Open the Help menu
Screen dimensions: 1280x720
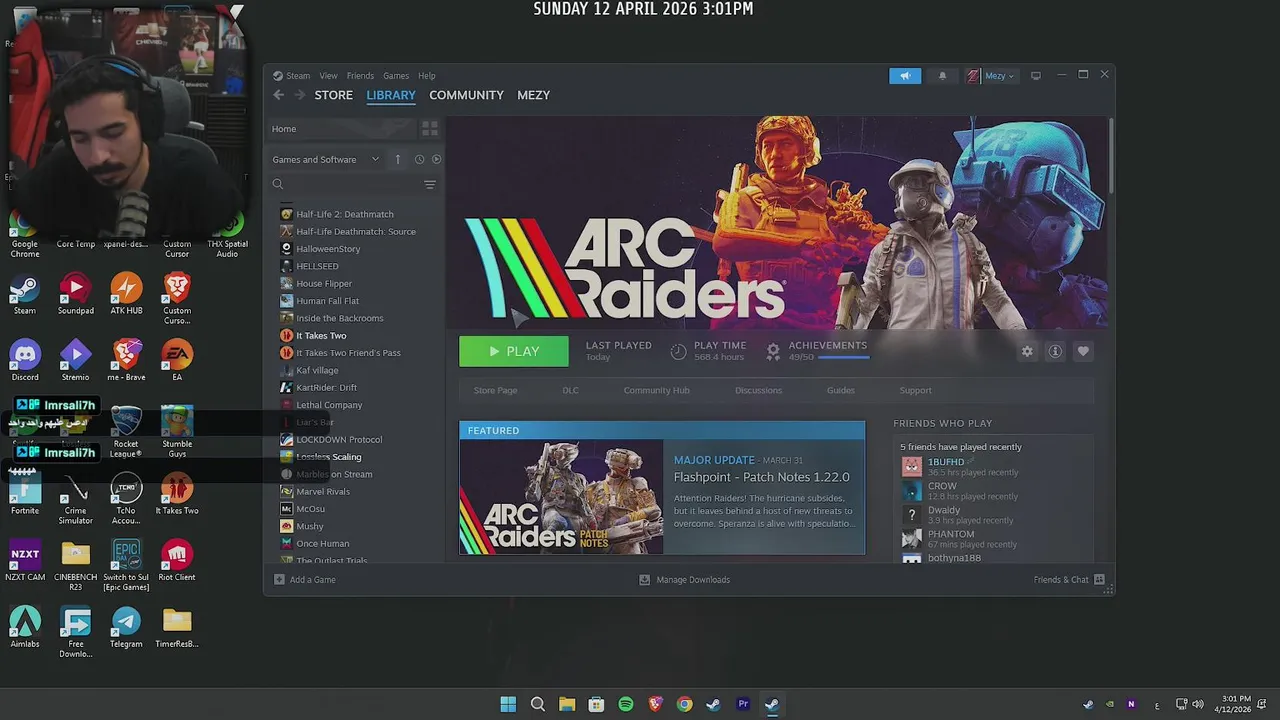[x=427, y=76]
